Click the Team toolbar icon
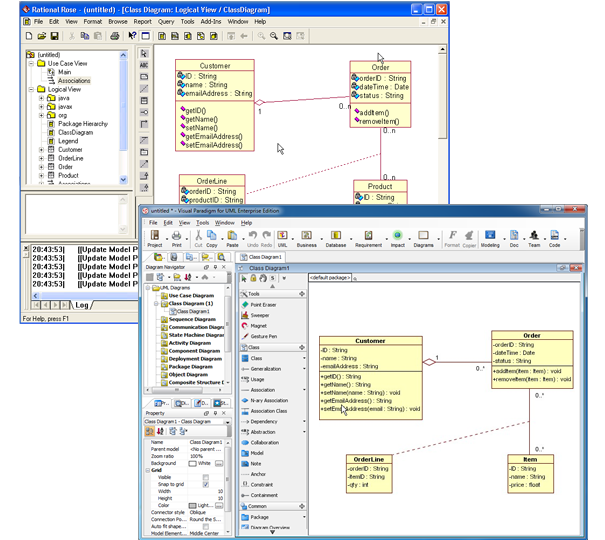The image size is (605, 540). point(534,238)
